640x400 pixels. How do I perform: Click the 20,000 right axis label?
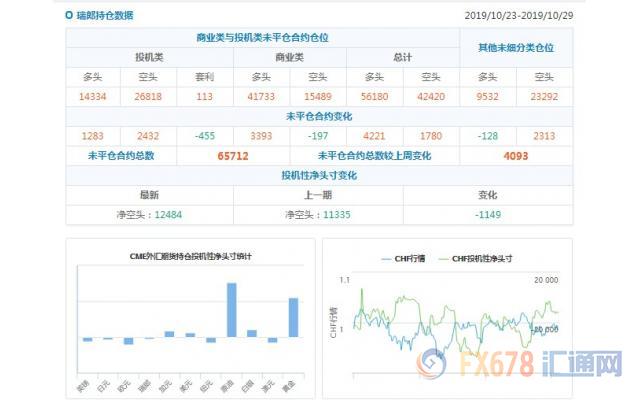(x=546, y=280)
